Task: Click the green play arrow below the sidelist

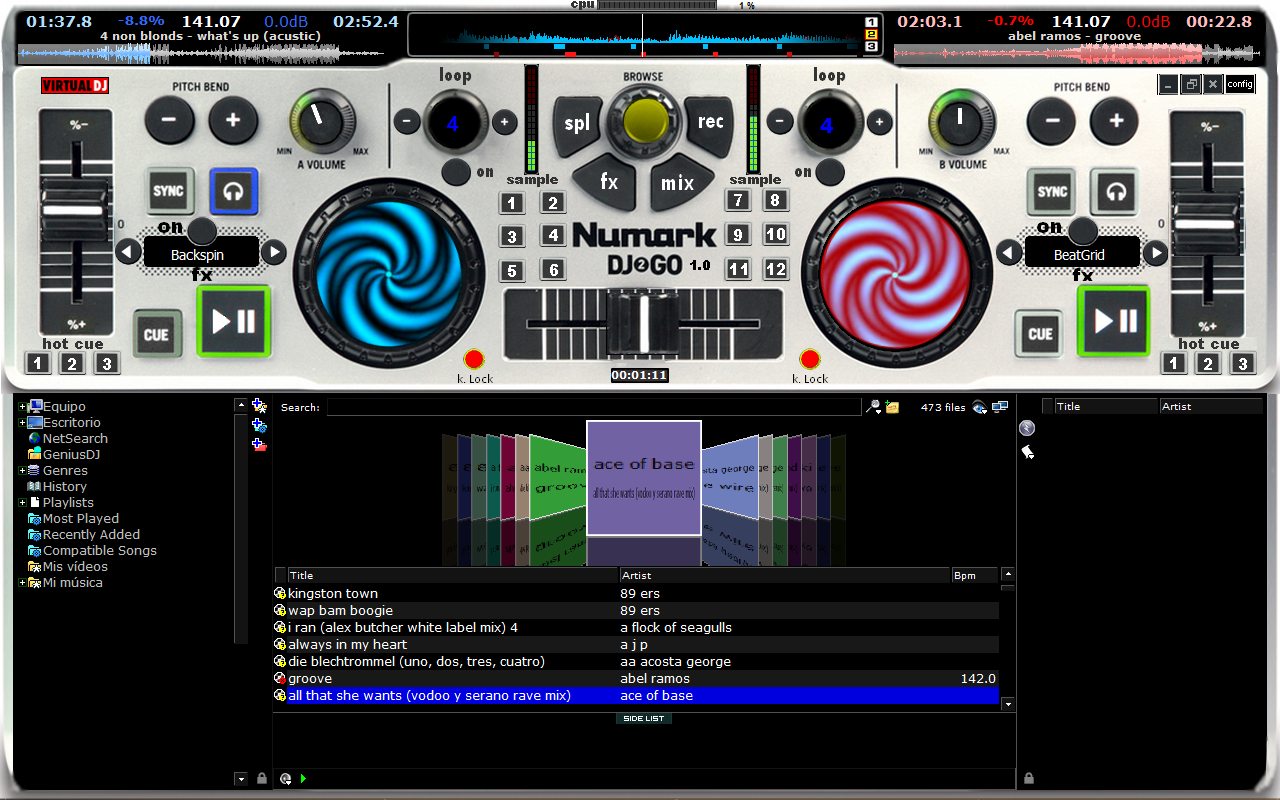Action: 303,778
